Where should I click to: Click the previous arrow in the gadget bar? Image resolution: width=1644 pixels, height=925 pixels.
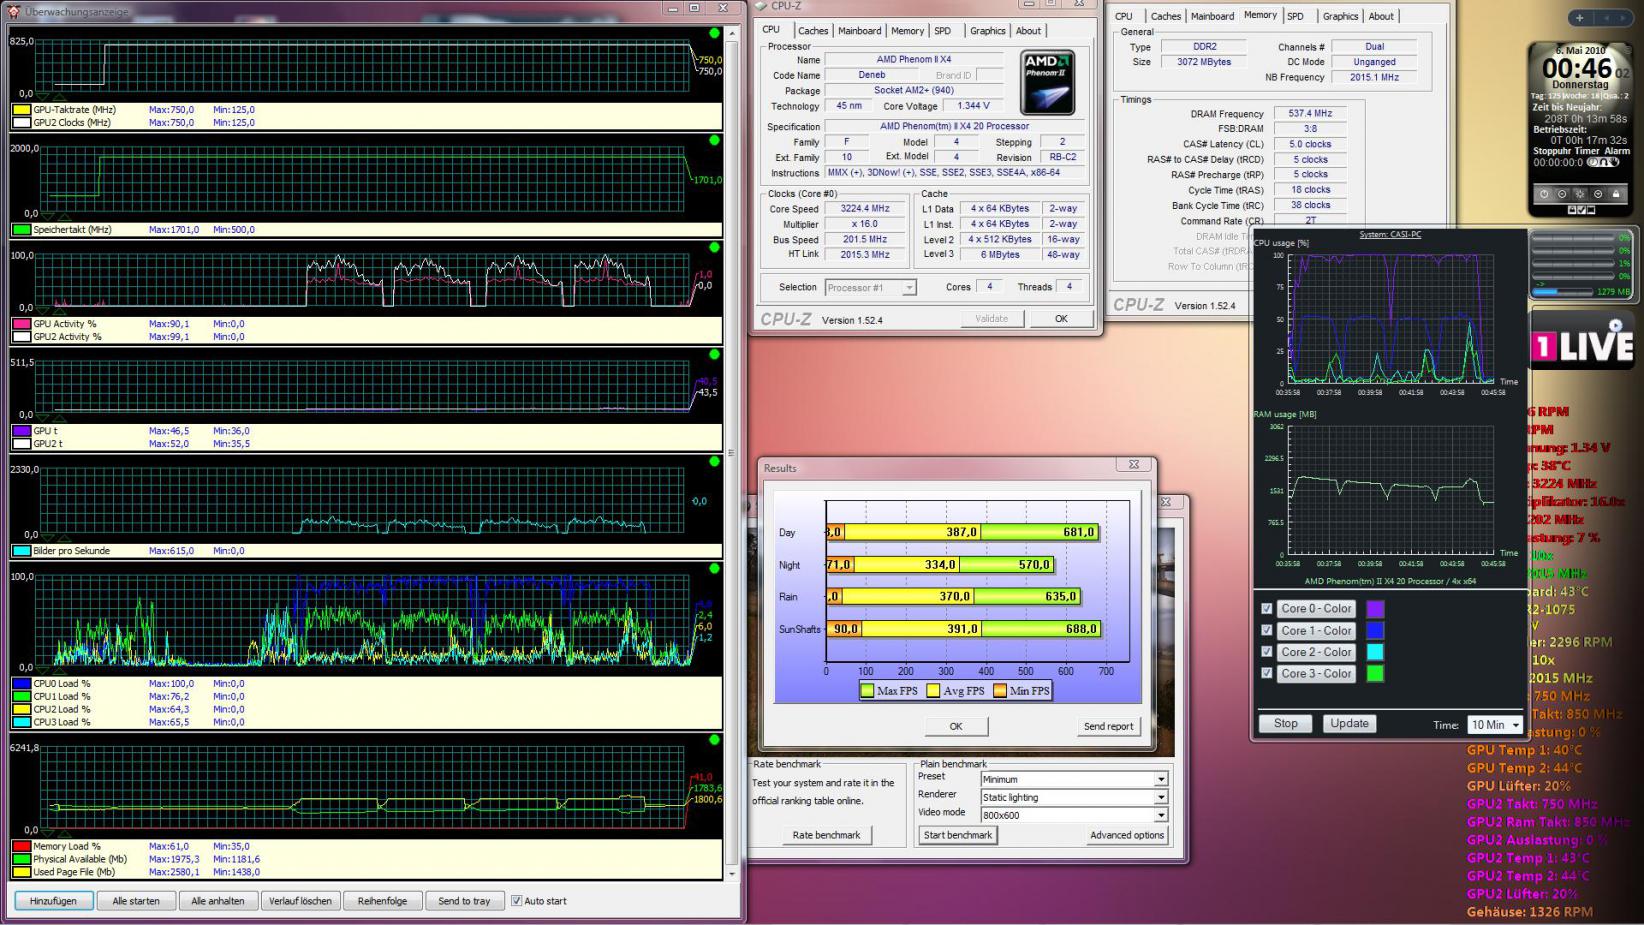(x=1606, y=17)
